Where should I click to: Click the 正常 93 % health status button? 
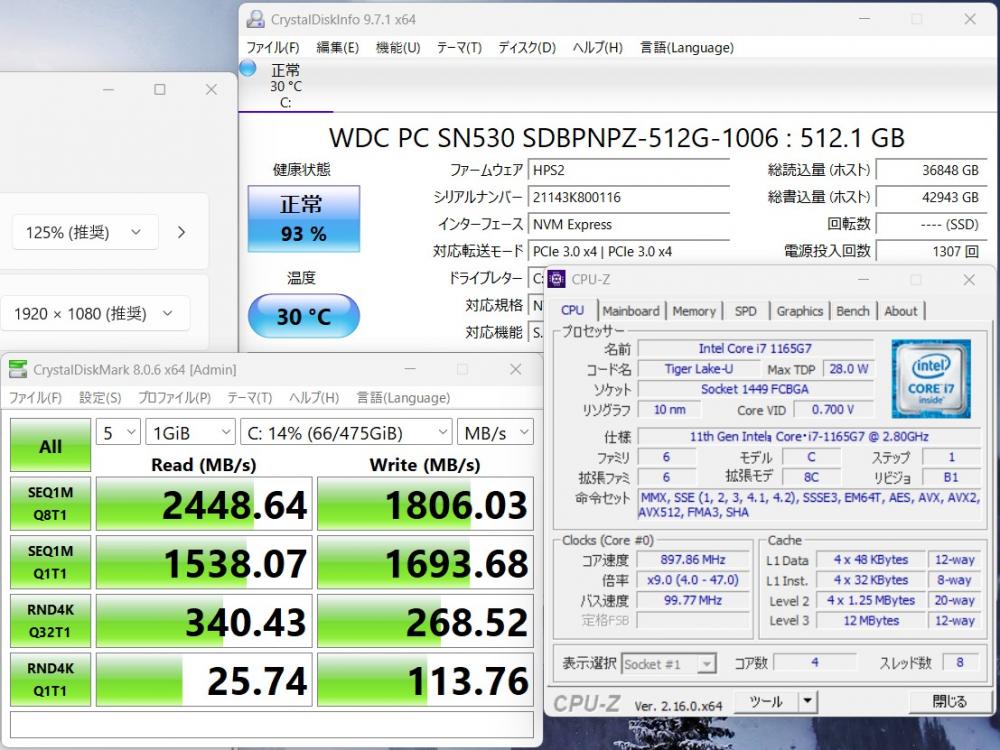(304, 219)
